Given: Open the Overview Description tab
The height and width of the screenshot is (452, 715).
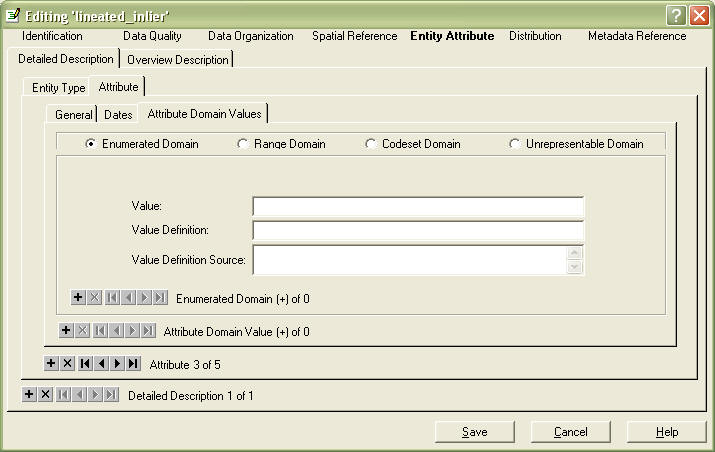Looking at the screenshot, I should pos(178,59).
